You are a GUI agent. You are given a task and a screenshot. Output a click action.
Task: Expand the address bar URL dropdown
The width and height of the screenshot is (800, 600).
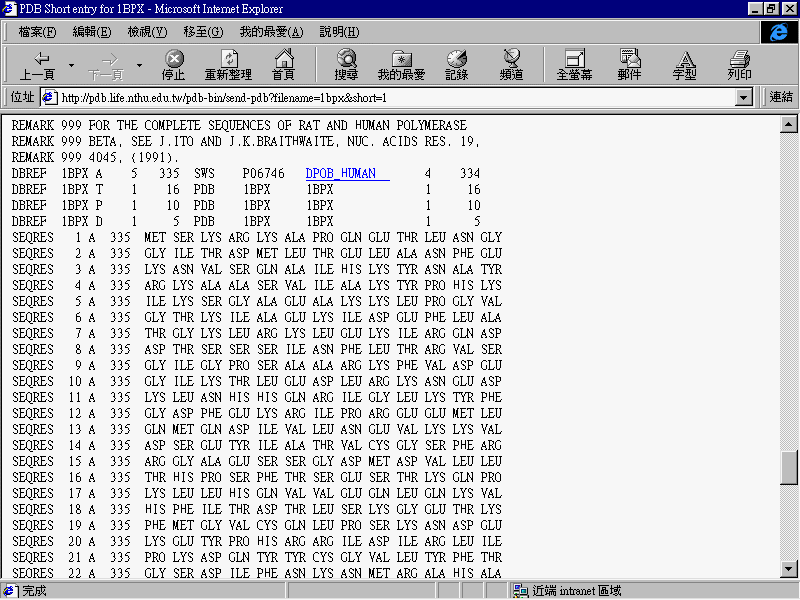coord(743,98)
